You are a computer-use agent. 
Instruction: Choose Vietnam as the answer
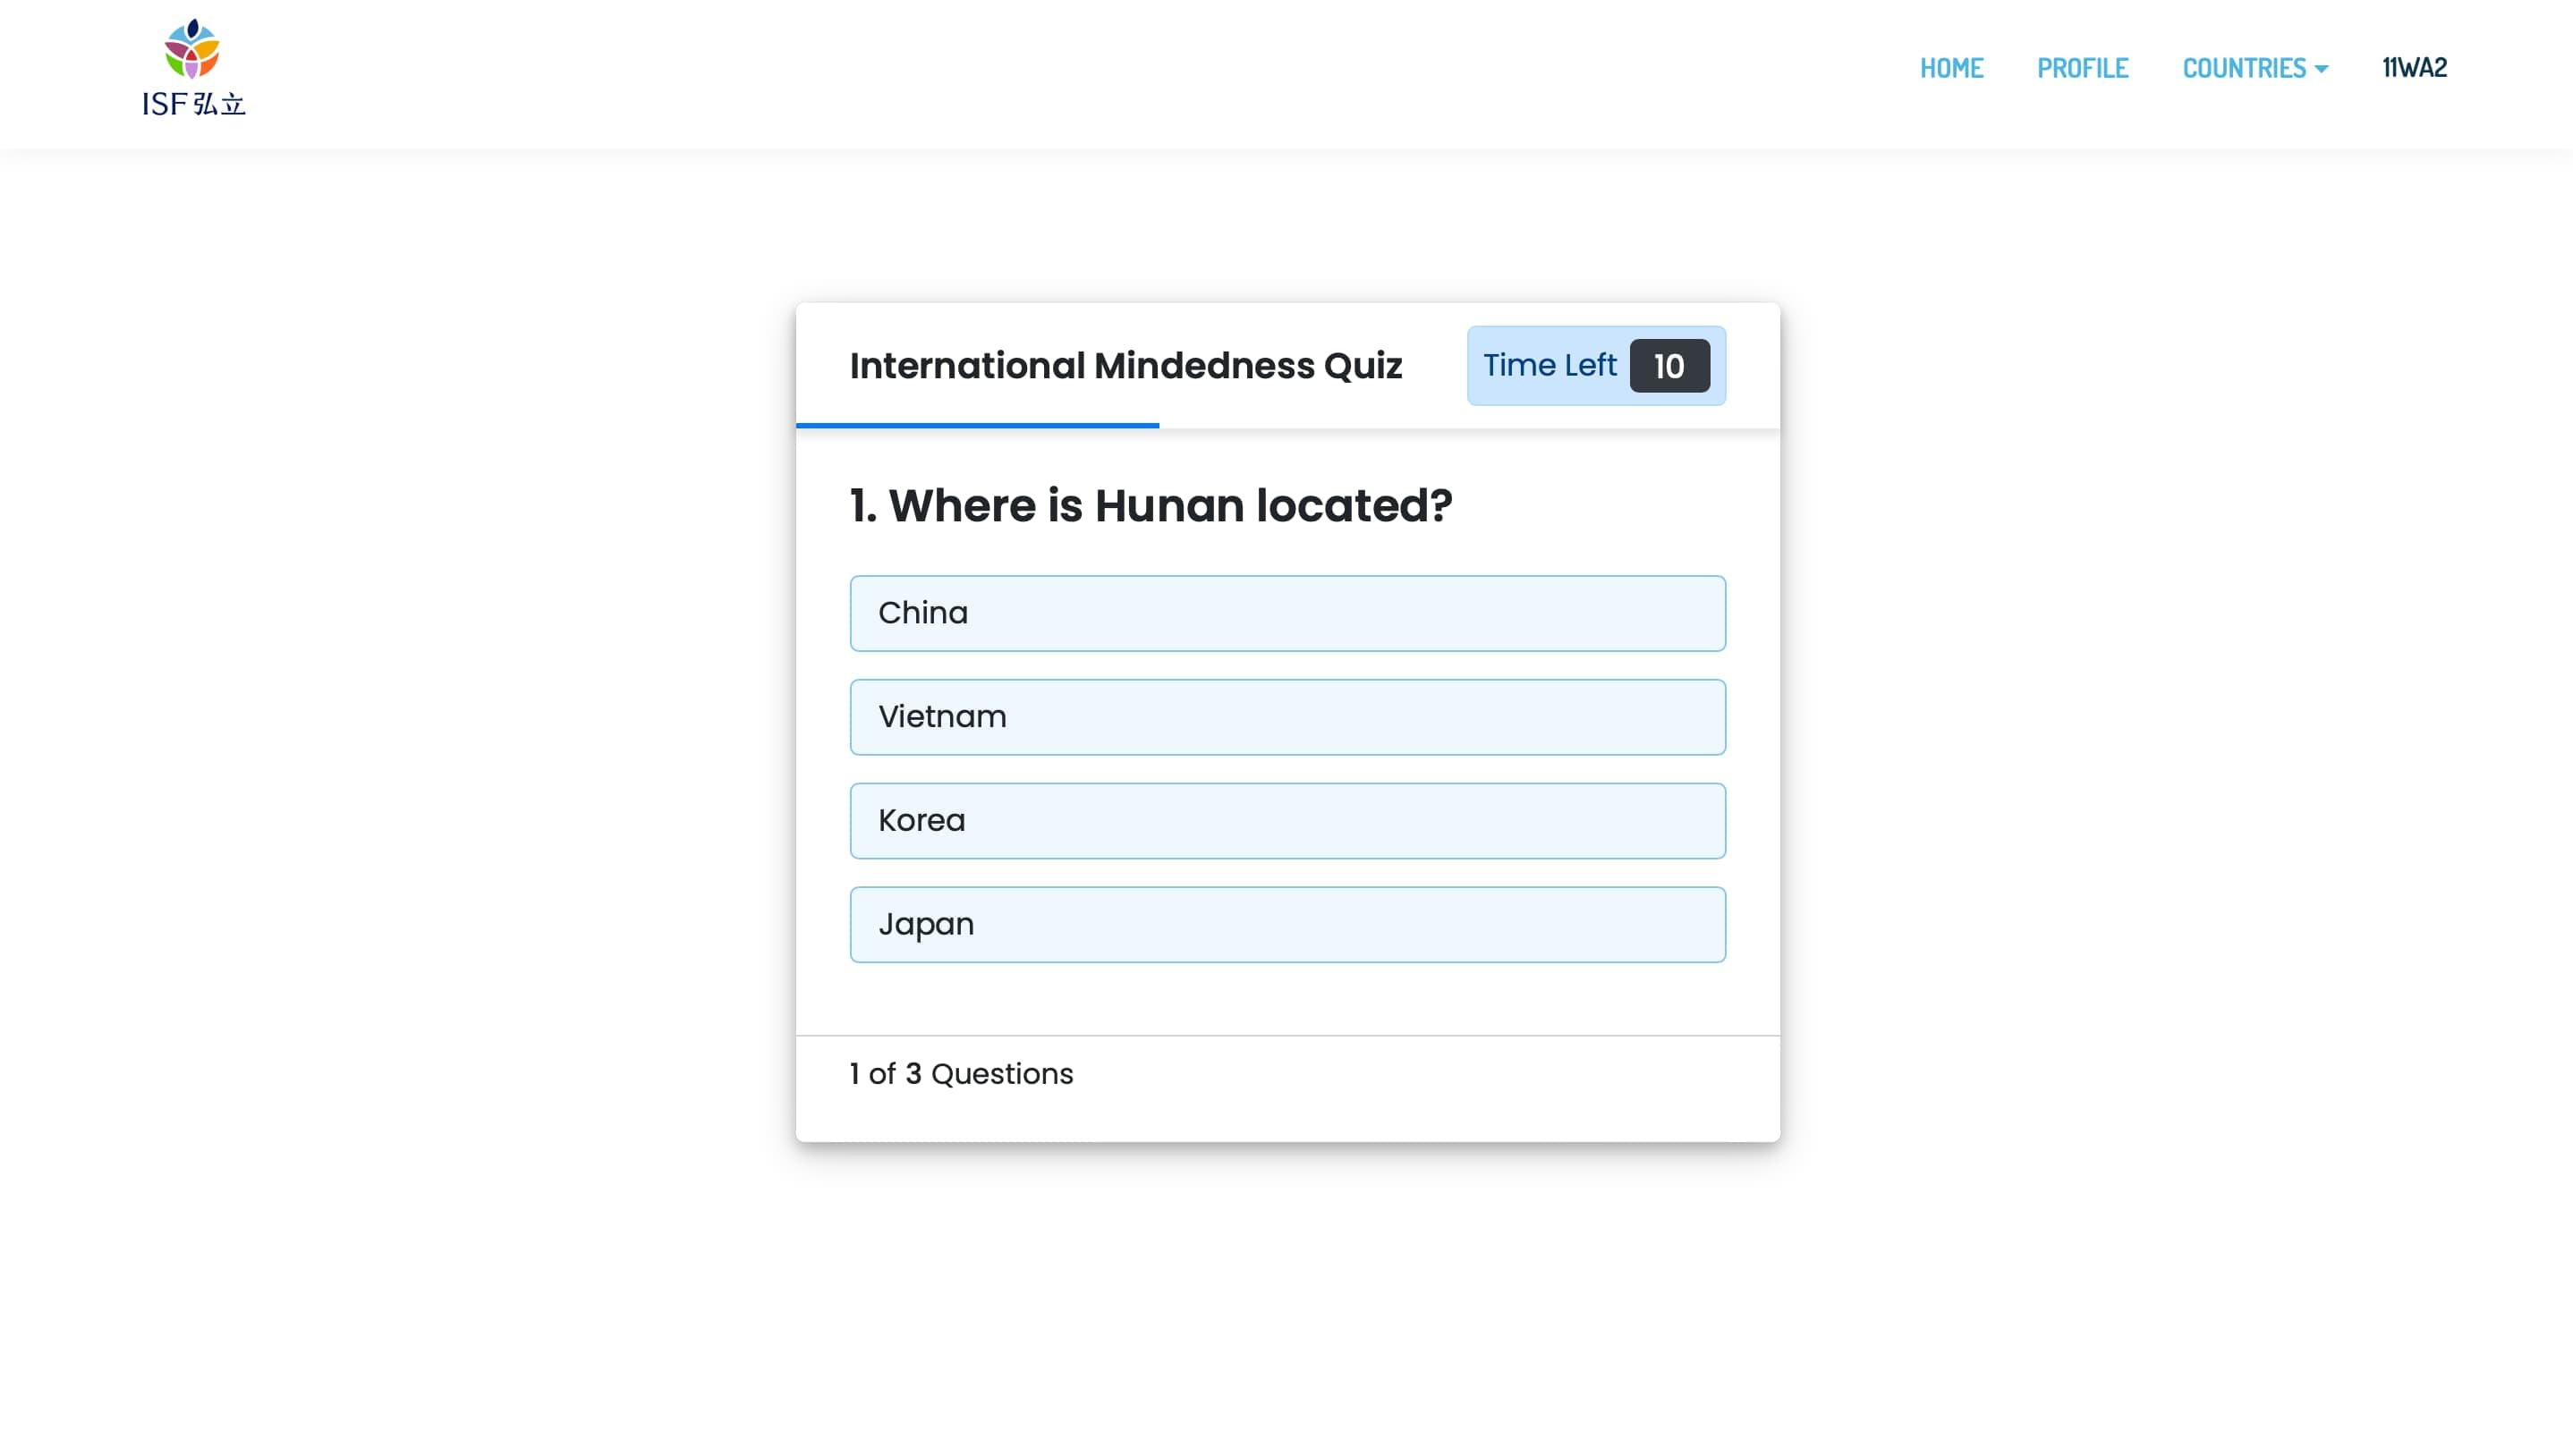click(x=1287, y=717)
